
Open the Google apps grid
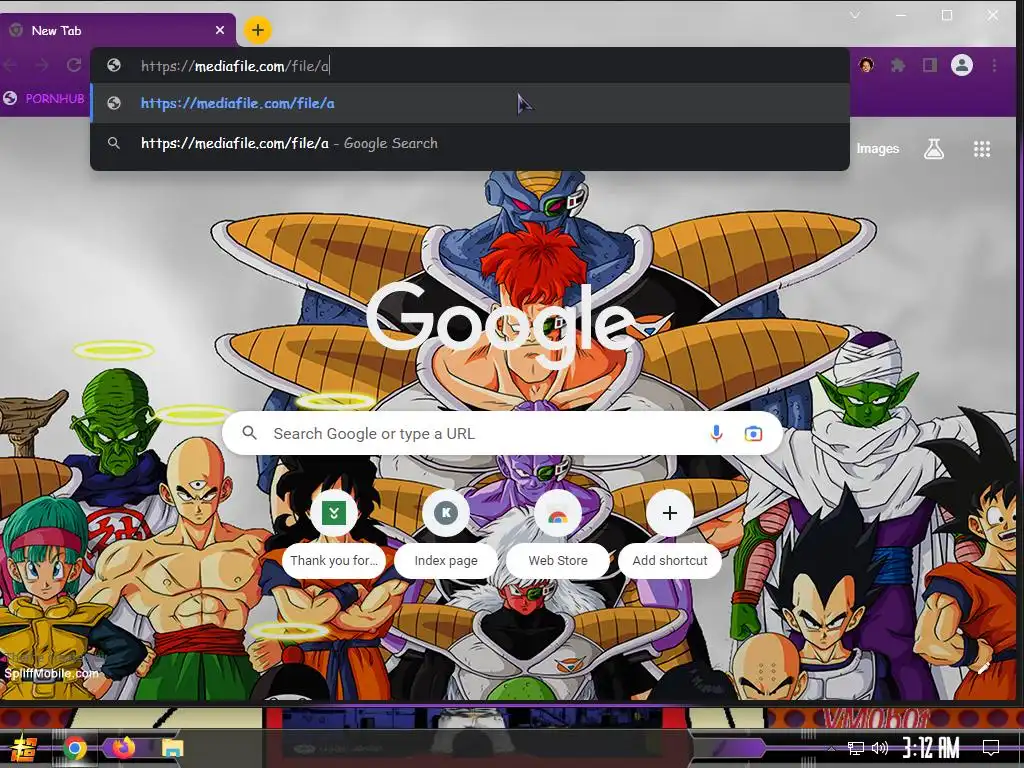click(982, 149)
